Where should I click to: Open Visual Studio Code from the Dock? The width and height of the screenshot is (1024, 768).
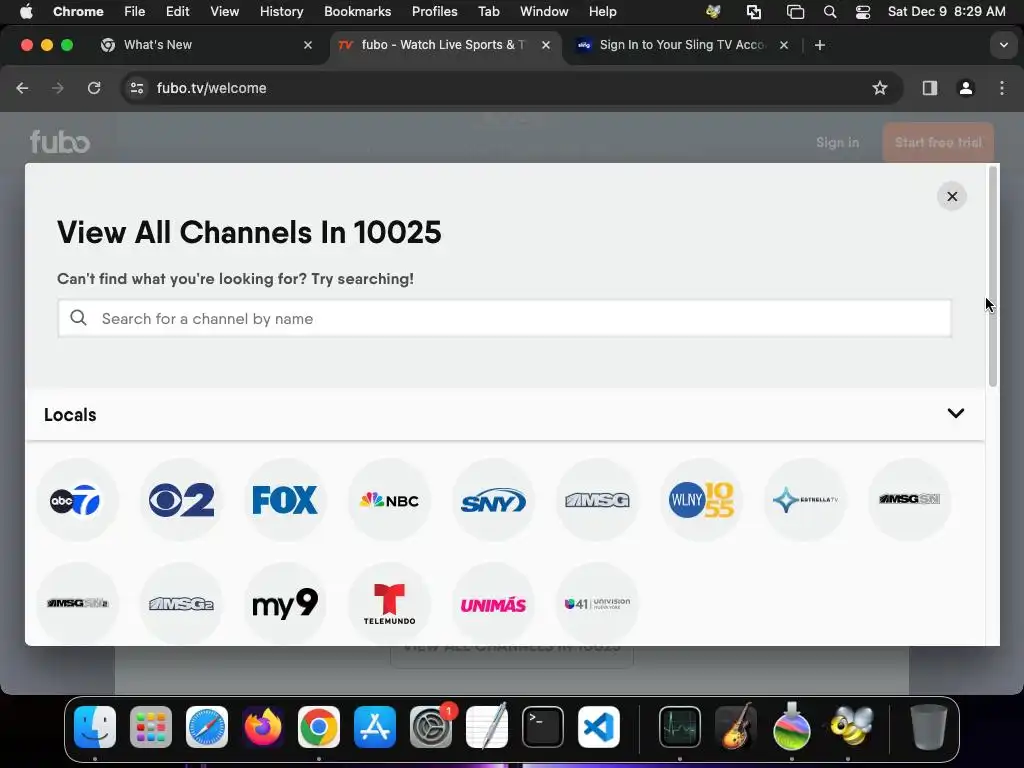[599, 727]
